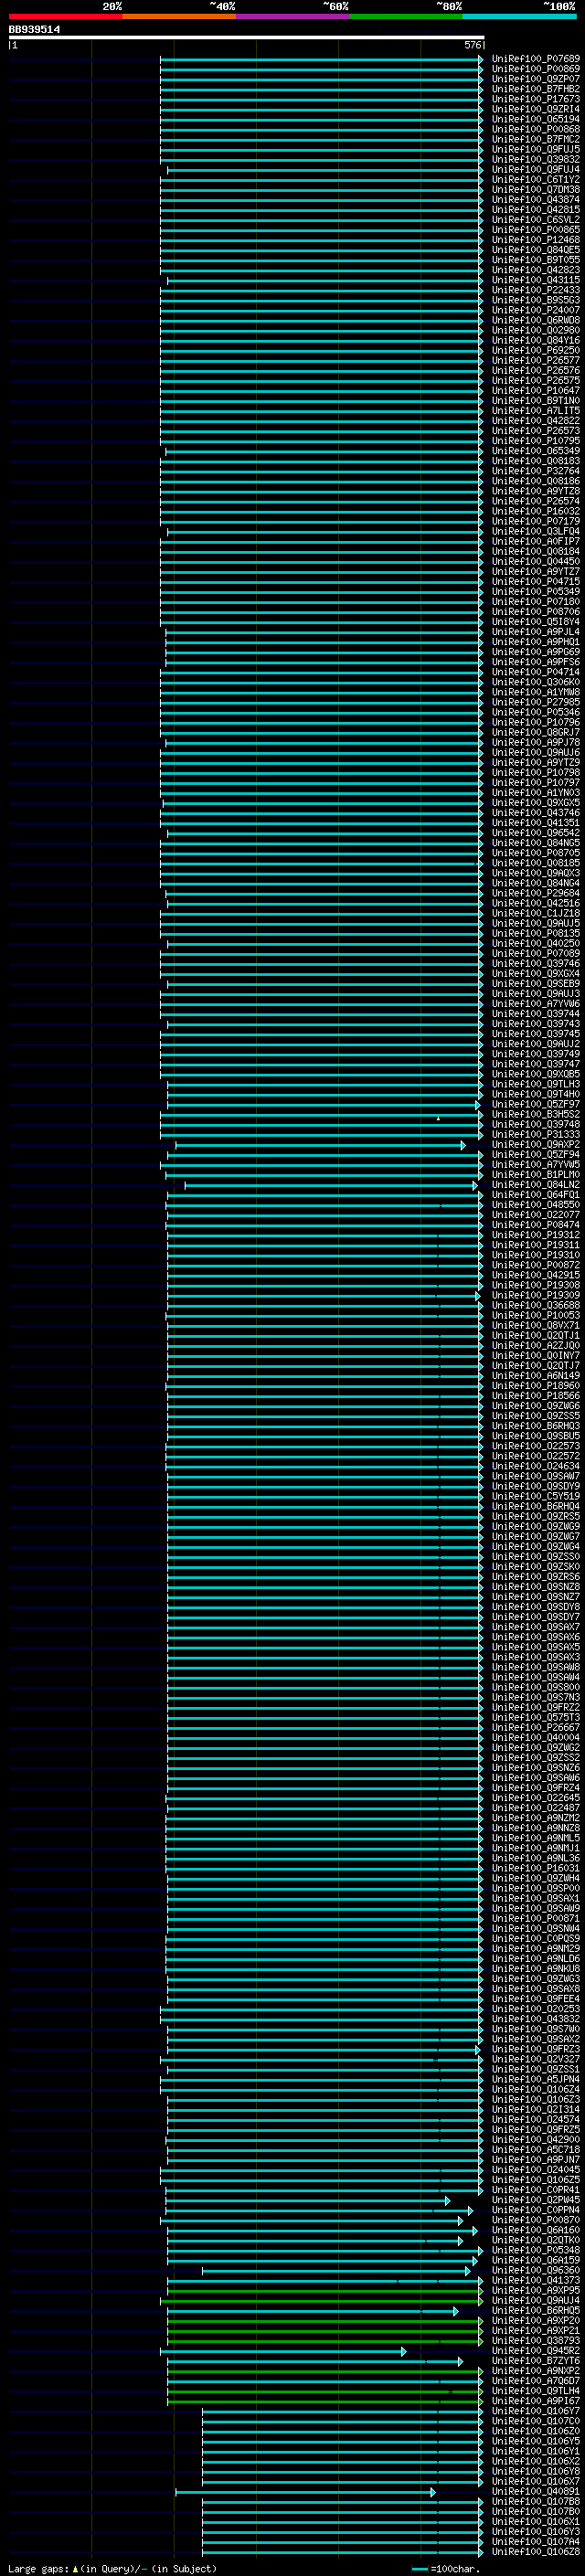Click the green ~80% identity legend bar
Image resolution: width=585 pixels, height=2576 pixels.
click(405, 16)
